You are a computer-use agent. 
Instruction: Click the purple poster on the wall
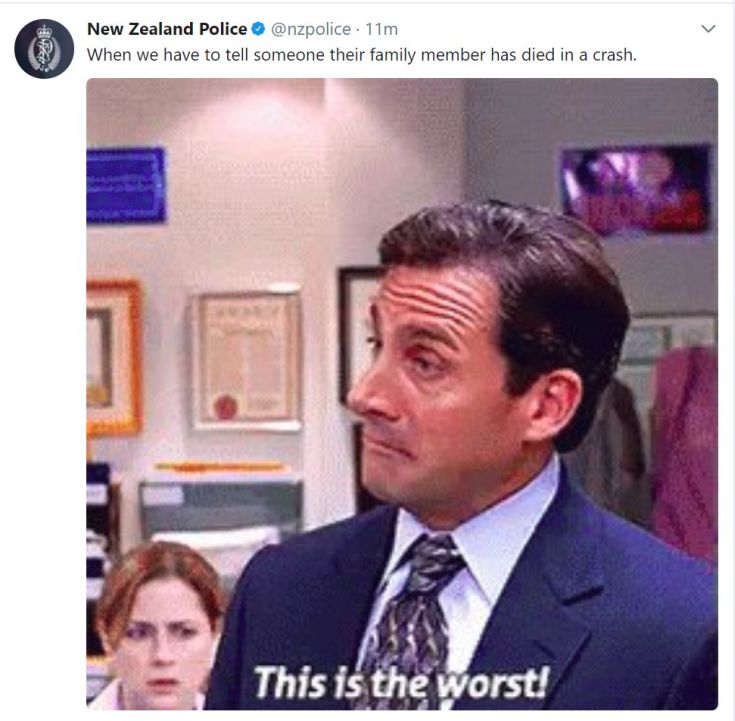pyautogui.click(x=637, y=189)
